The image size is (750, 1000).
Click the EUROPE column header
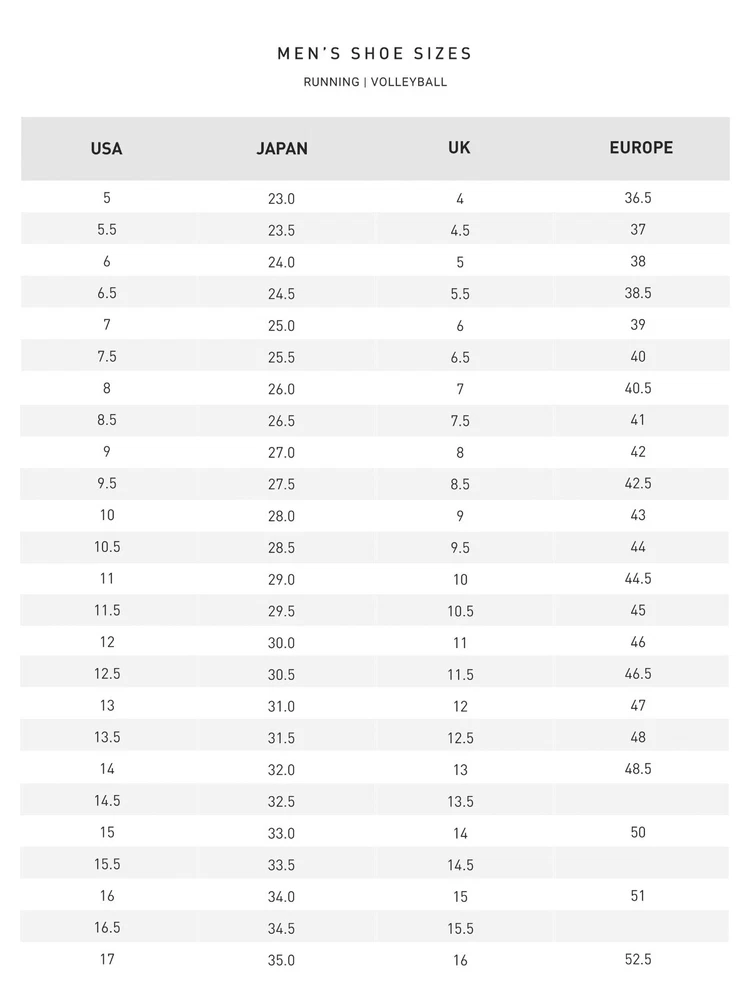click(641, 148)
